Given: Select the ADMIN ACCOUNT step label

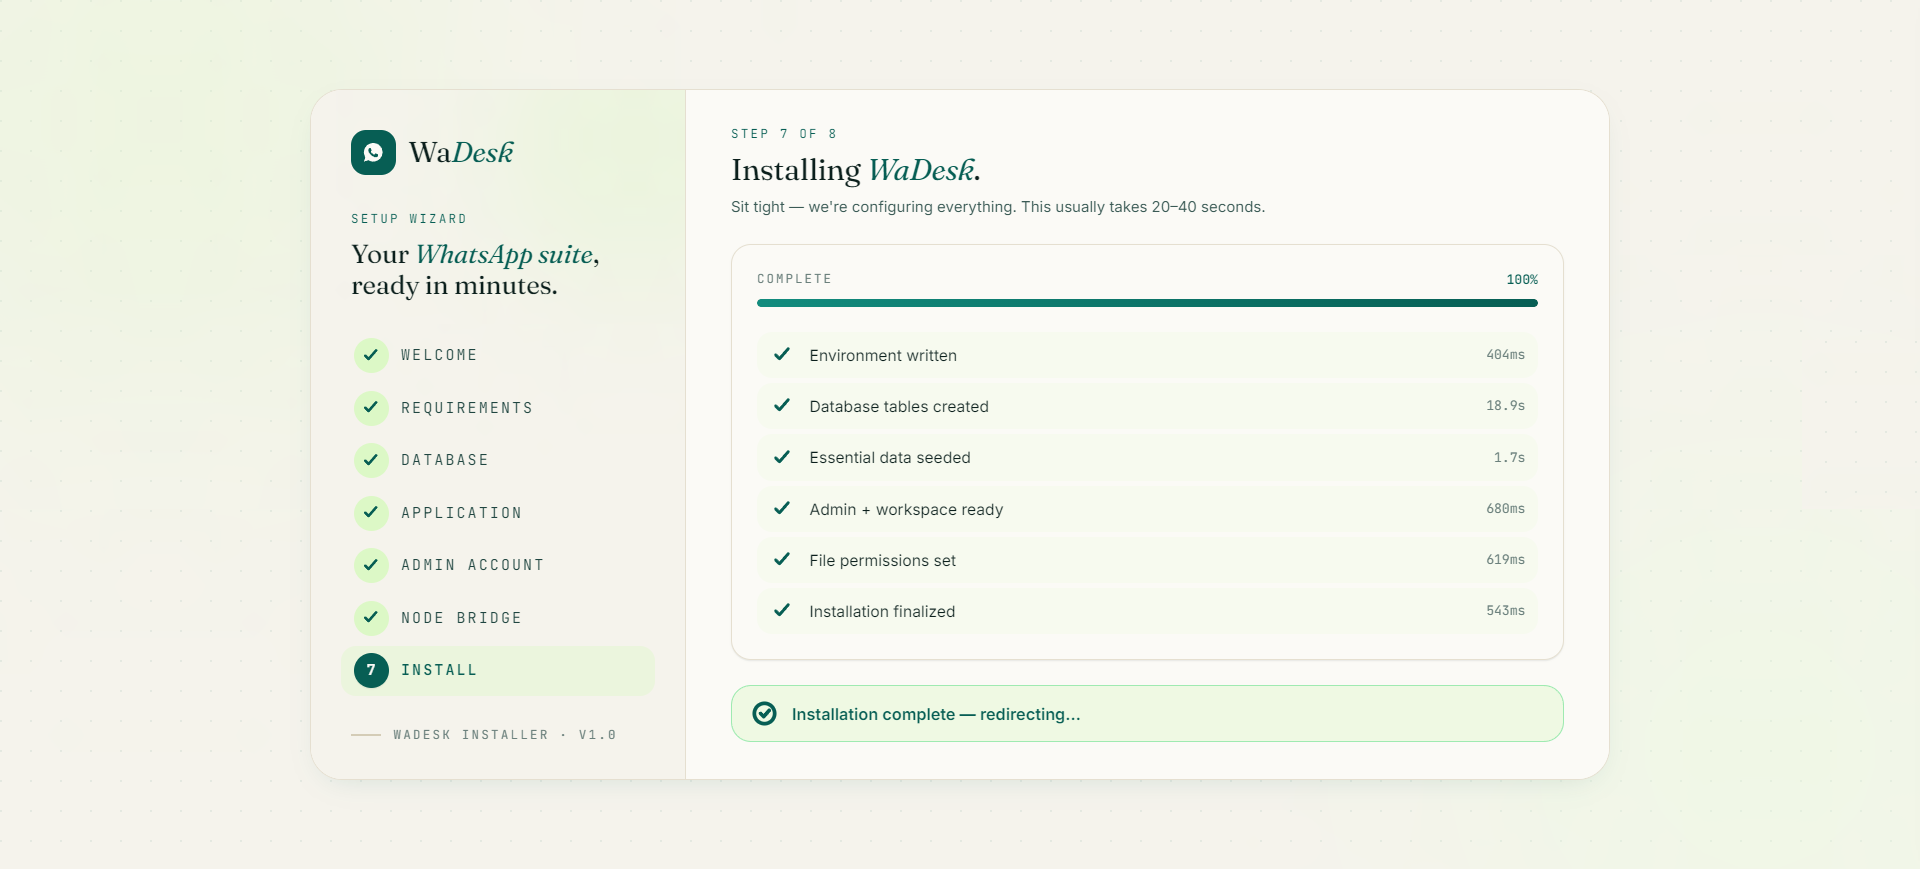Looking at the screenshot, I should point(473,565).
